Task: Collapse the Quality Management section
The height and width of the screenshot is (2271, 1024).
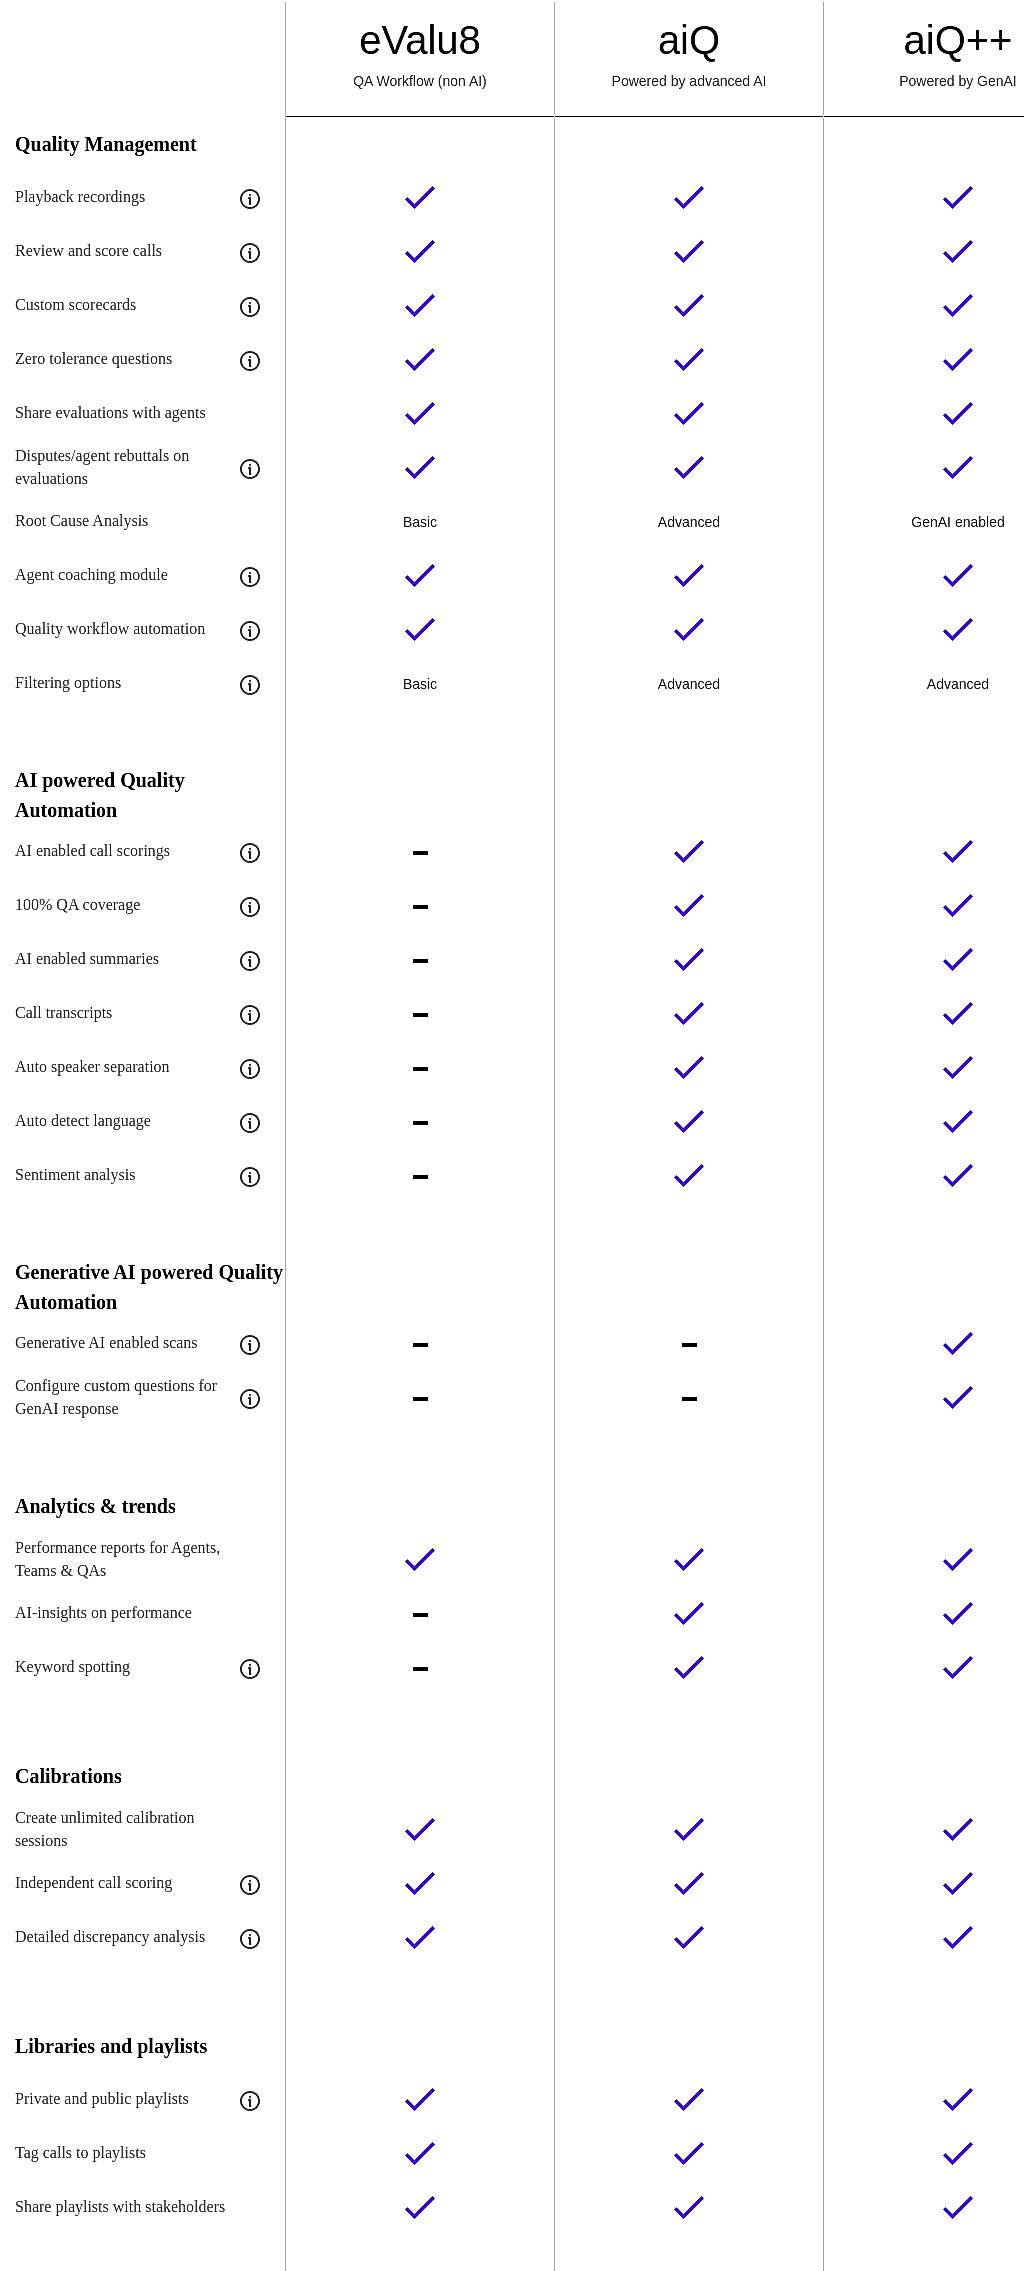Action: [105, 144]
